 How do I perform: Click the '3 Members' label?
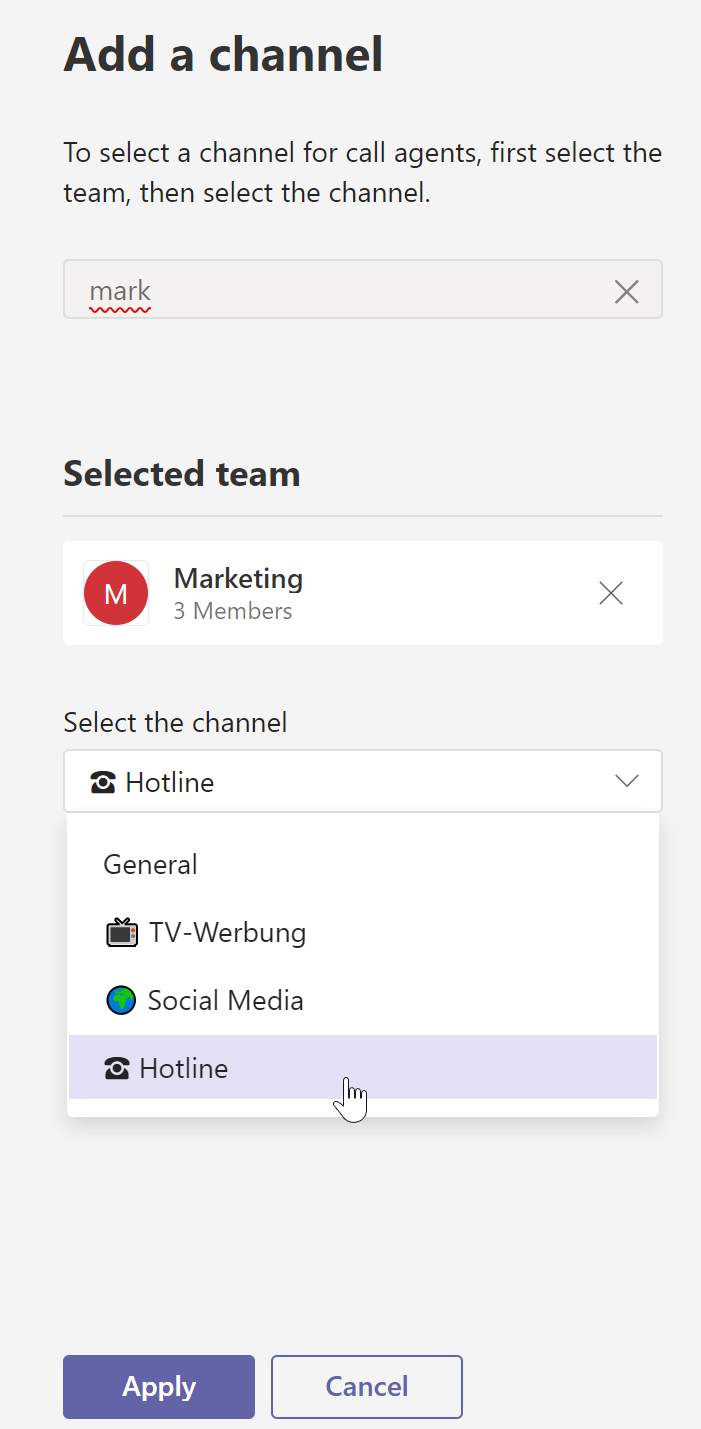[x=233, y=611]
